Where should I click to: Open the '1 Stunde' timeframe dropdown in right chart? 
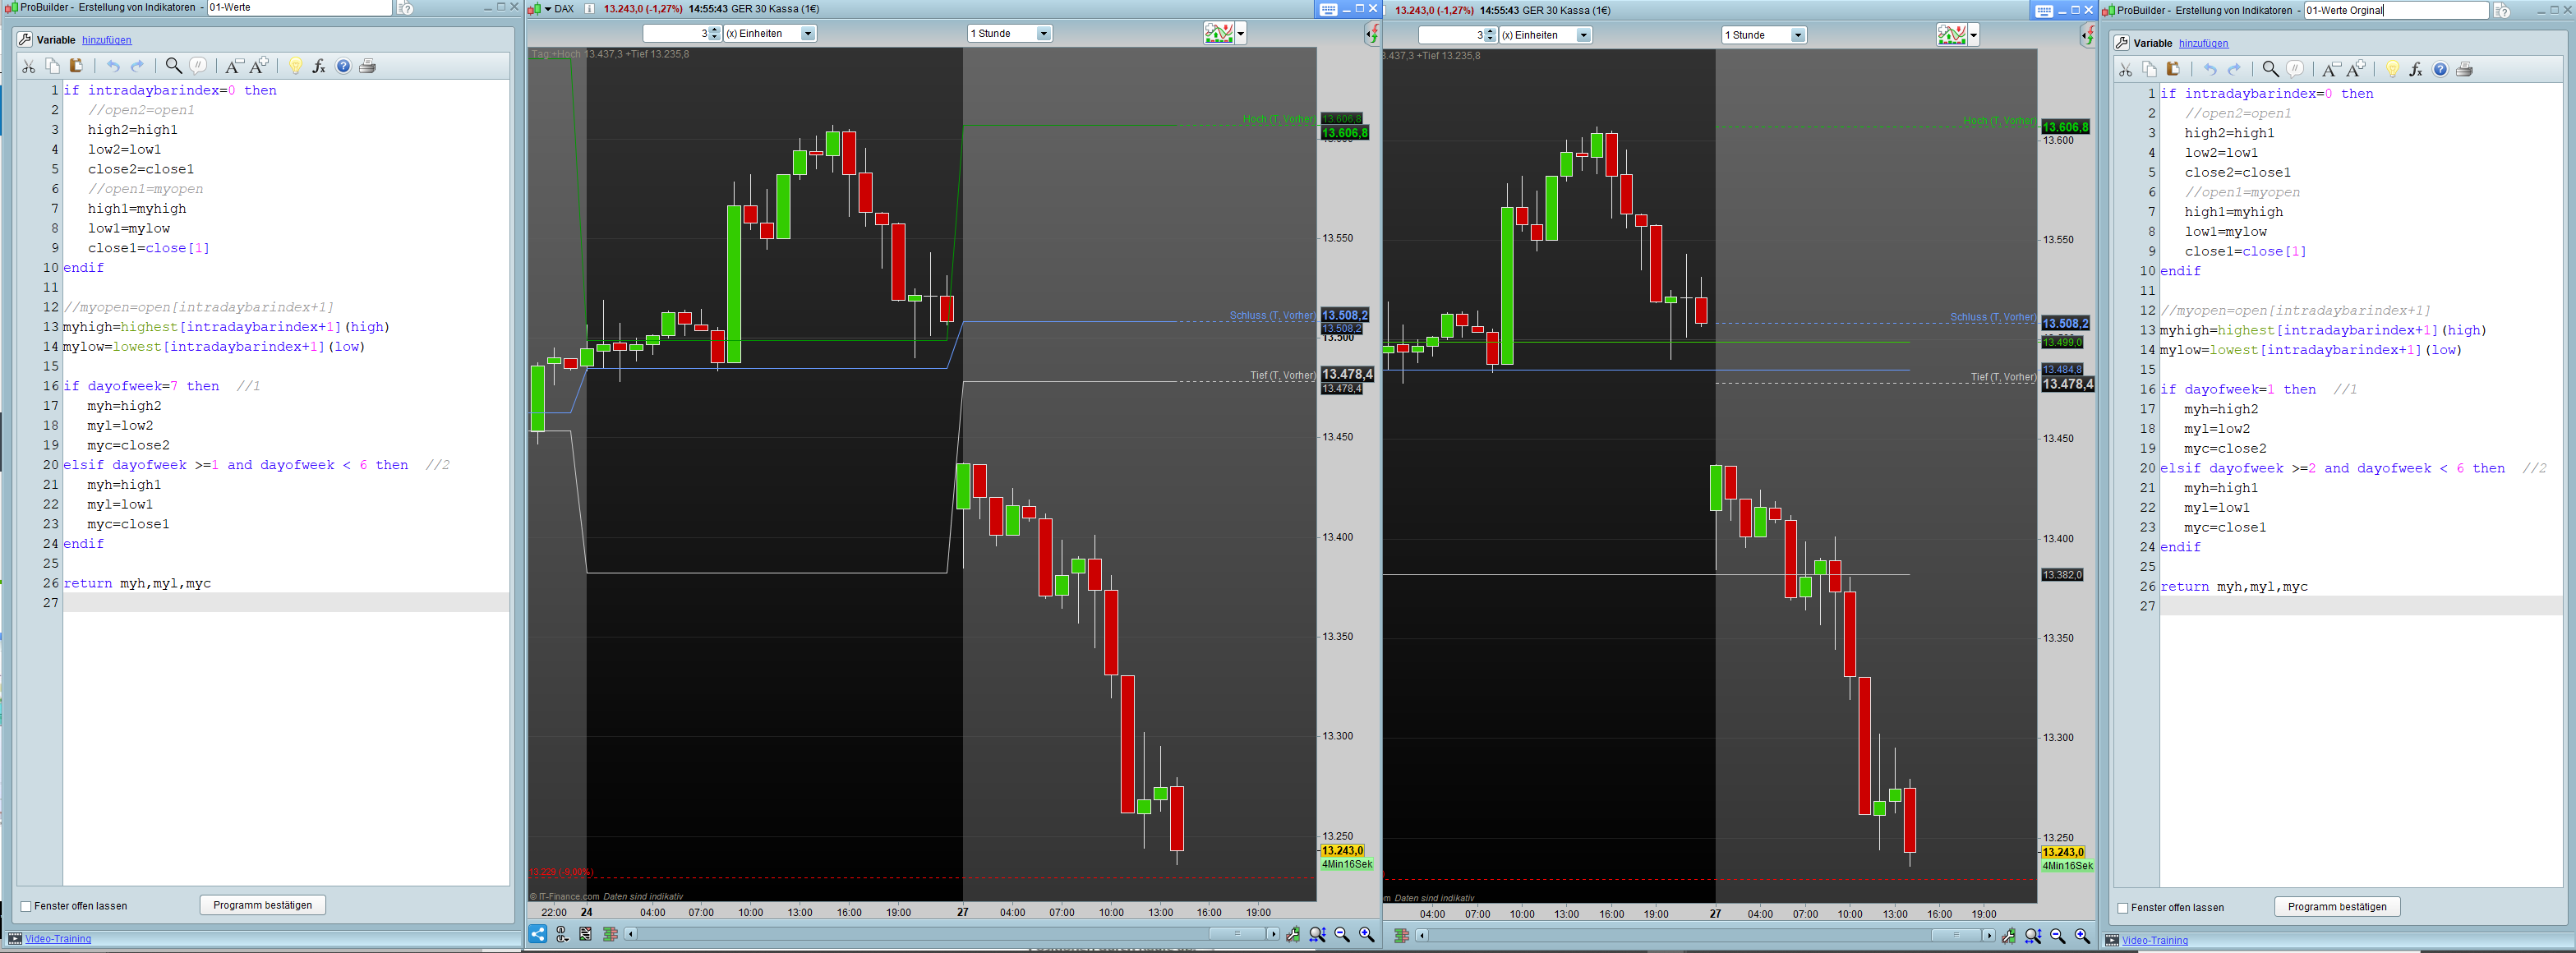click(x=1797, y=35)
